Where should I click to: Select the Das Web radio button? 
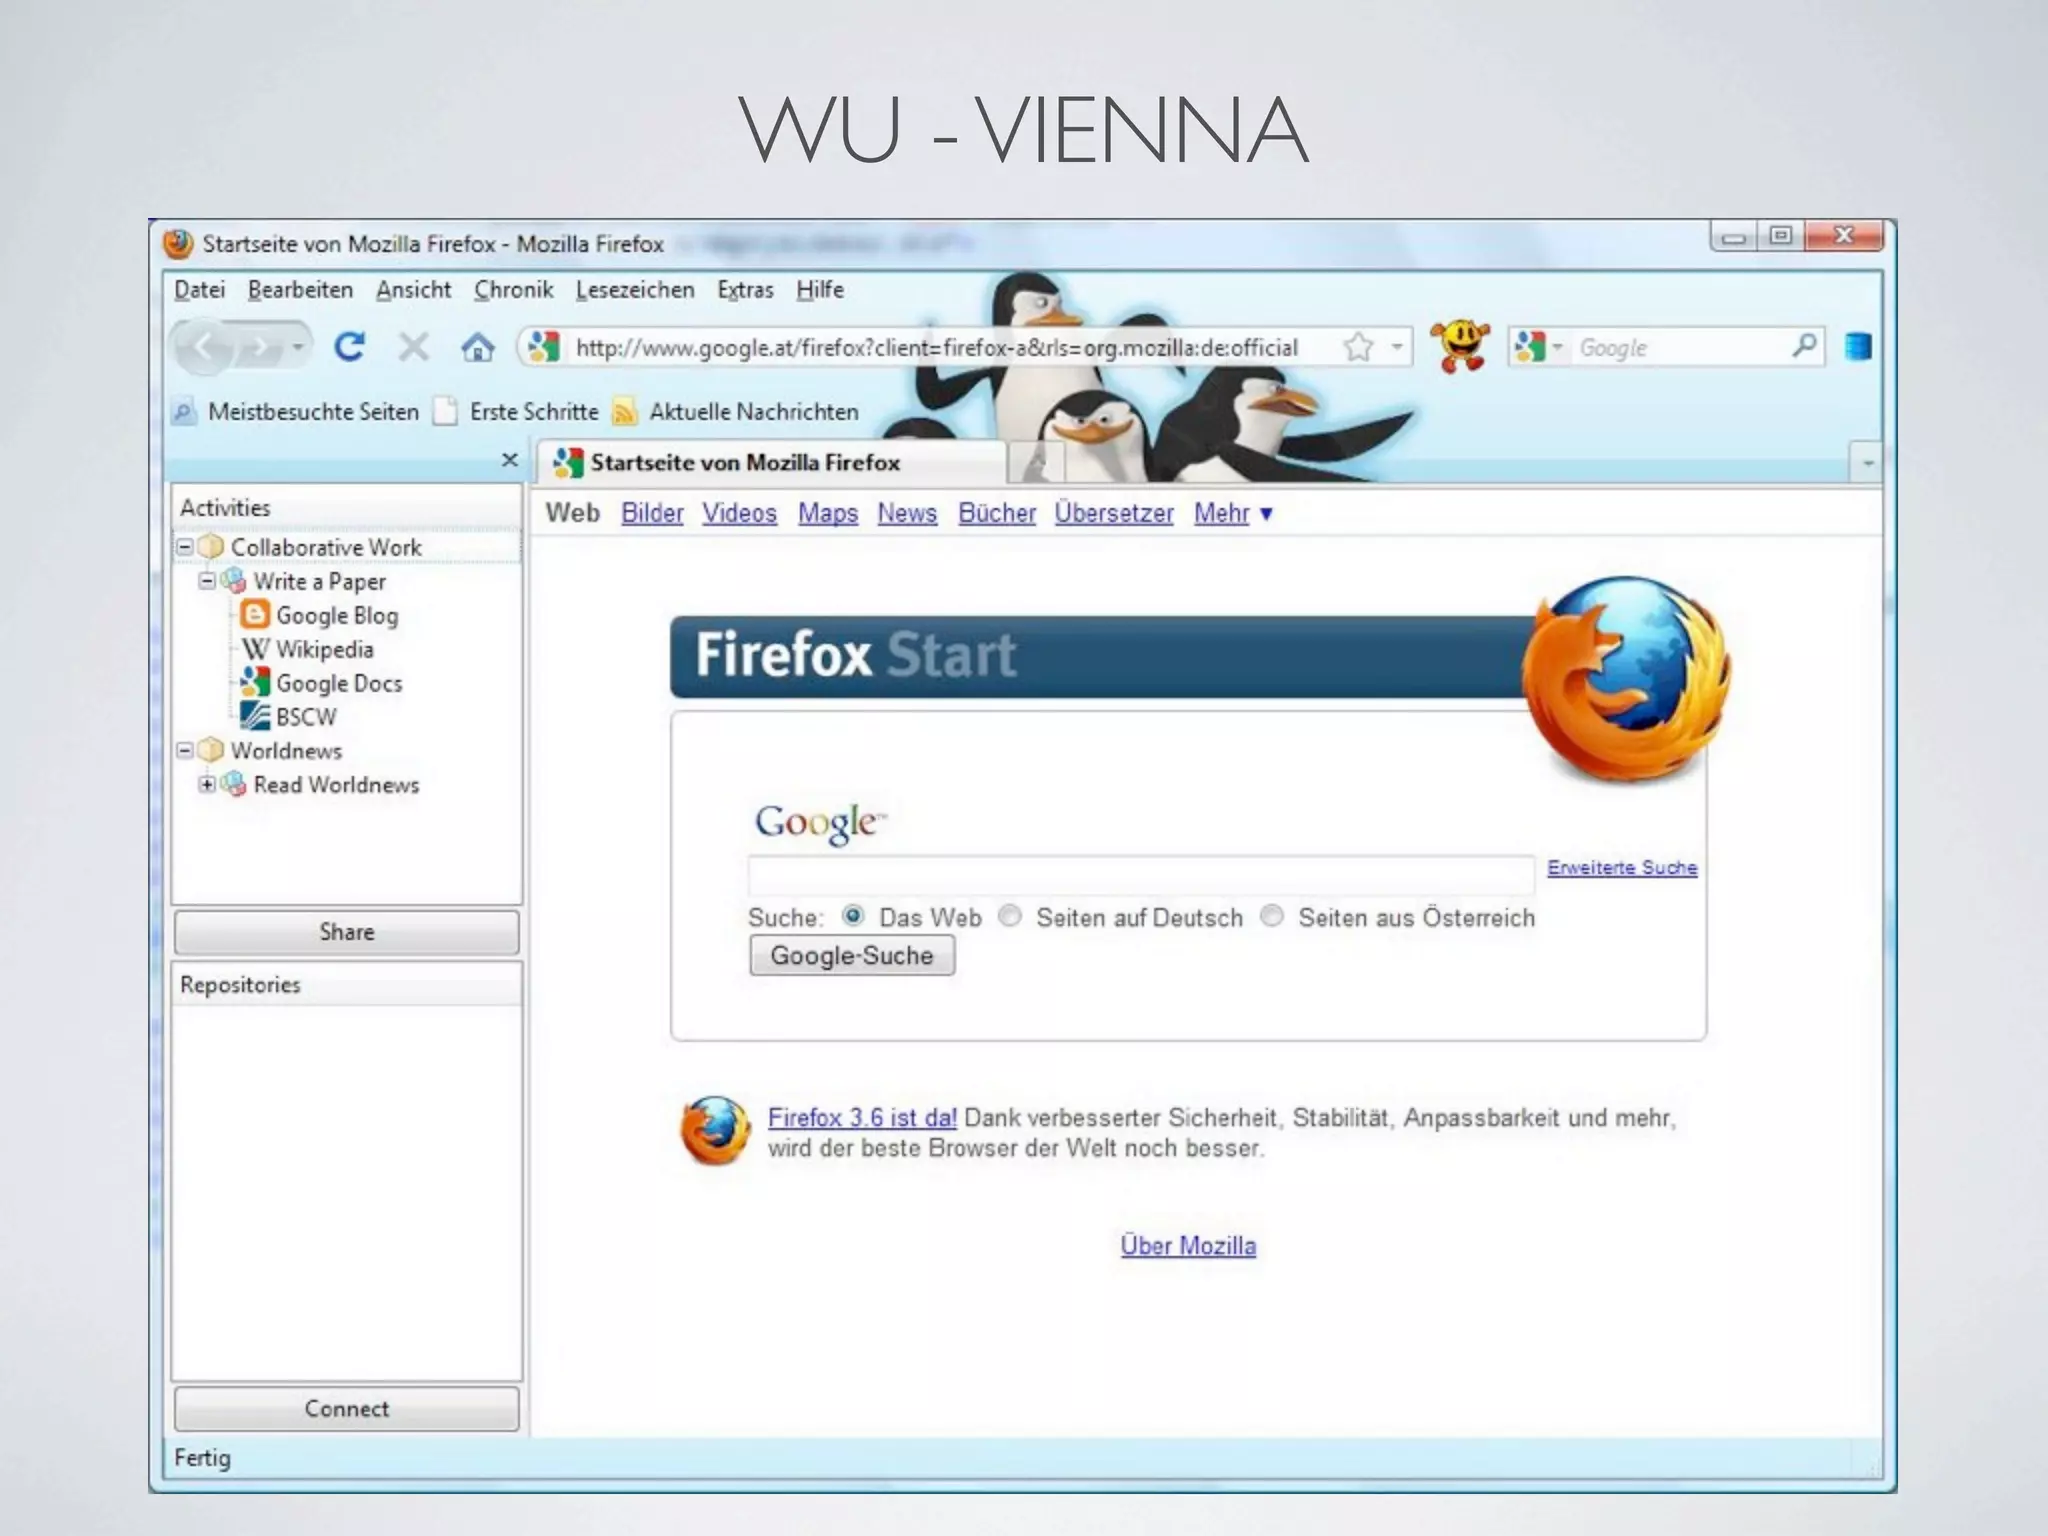[x=853, y=915]
